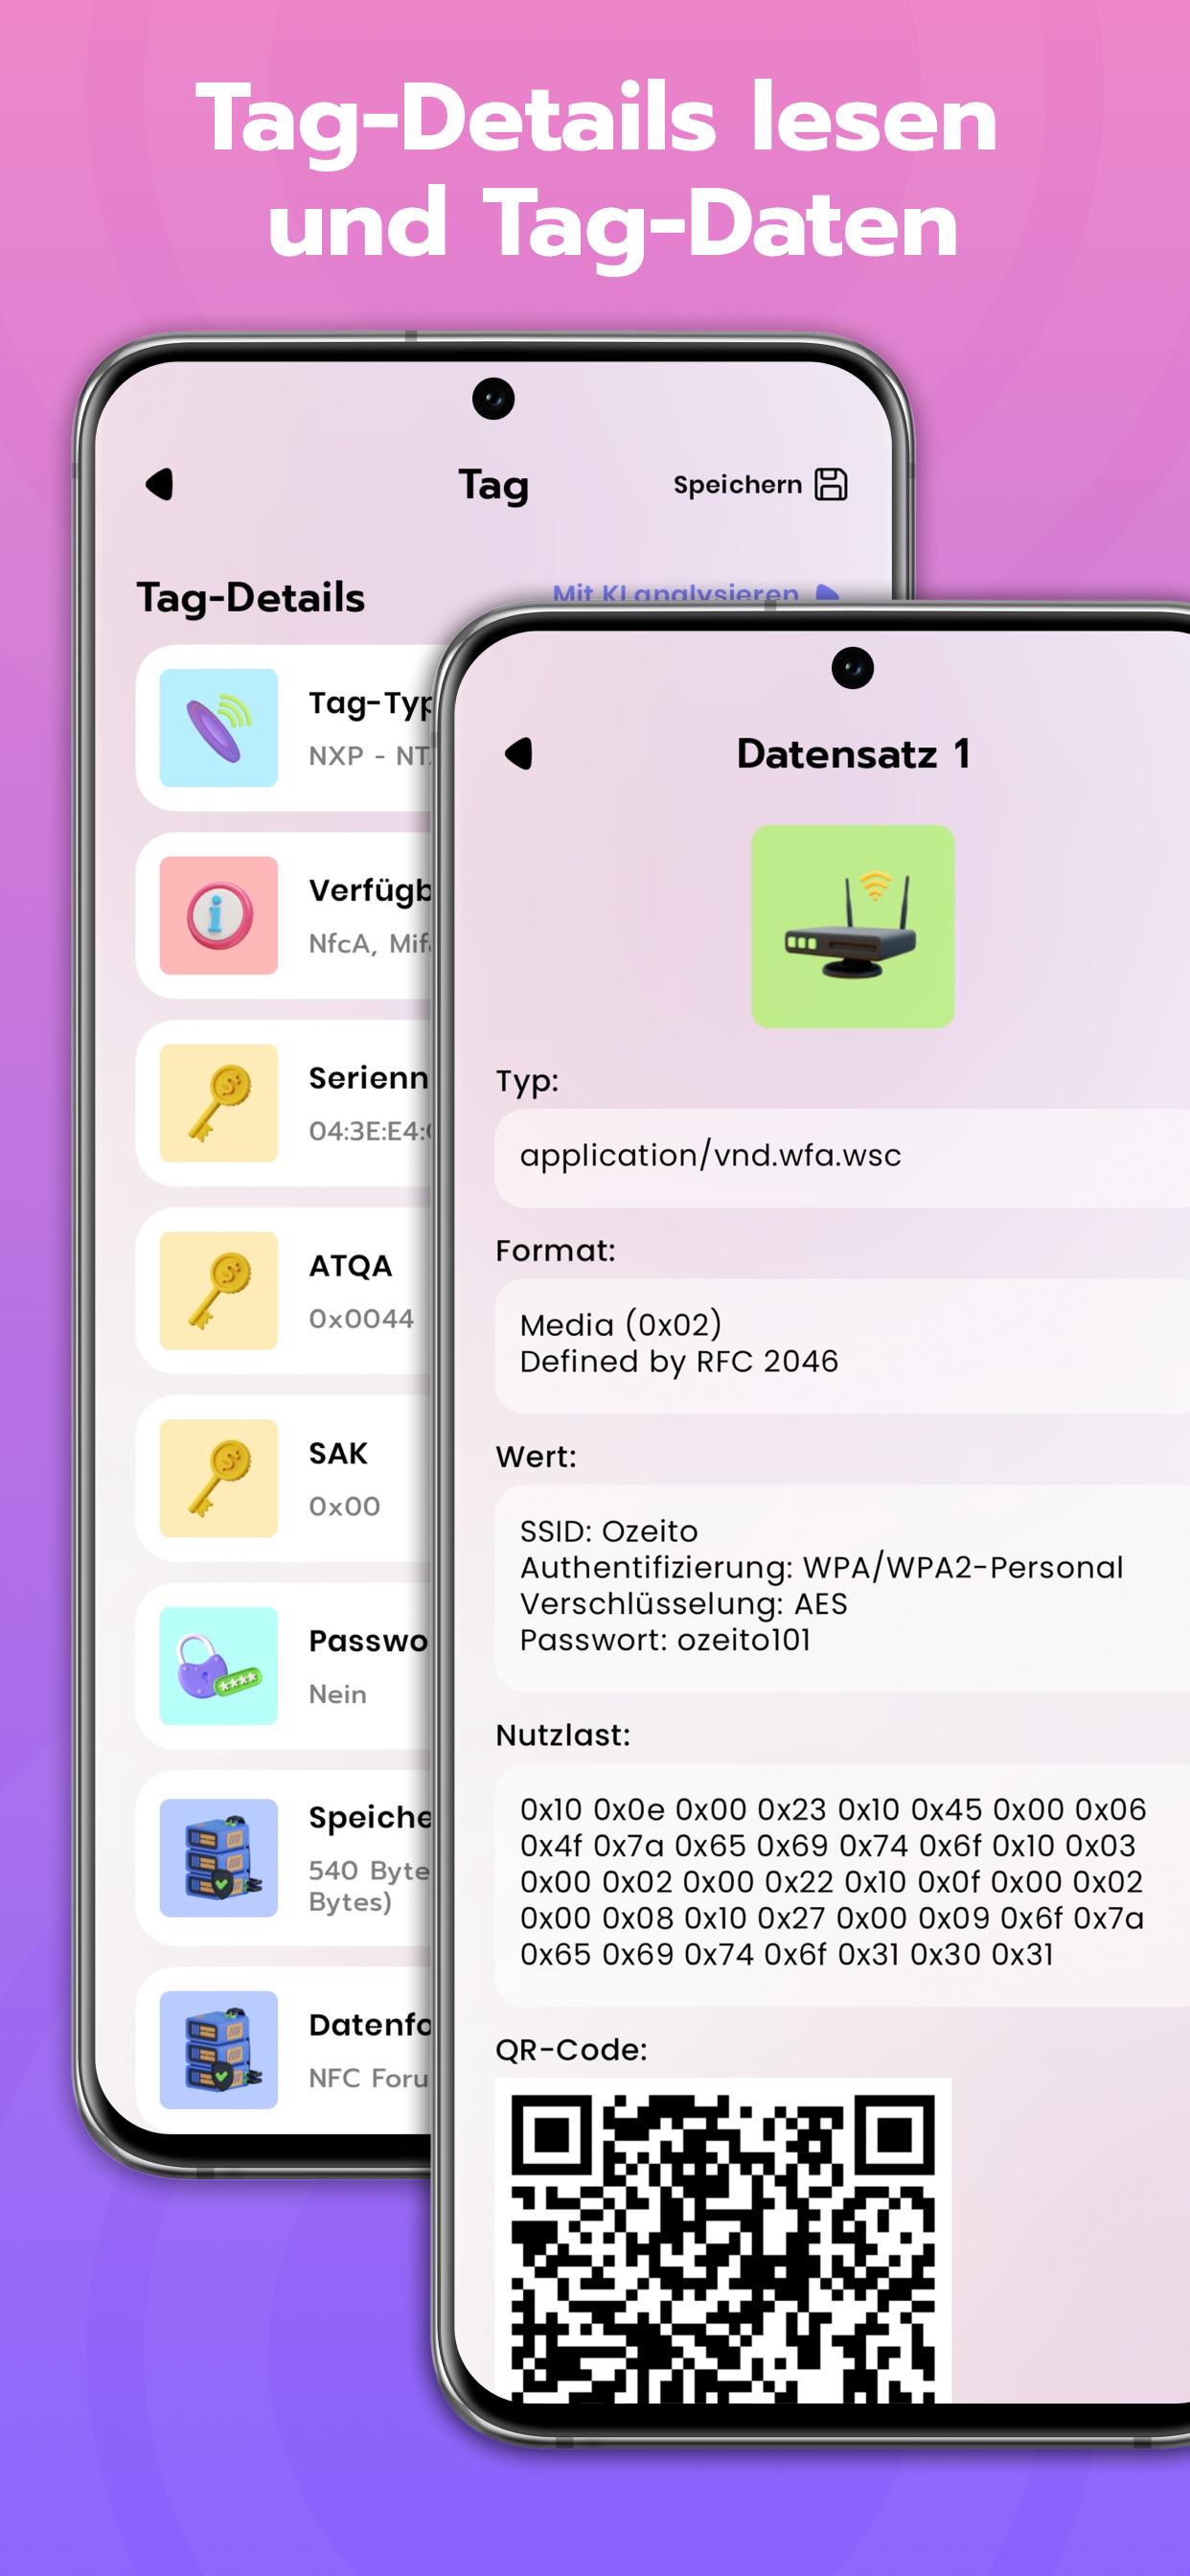Tap the Tag-Details heading
Viewport: 1190px width, 2576px height.
tap(251, 598)
